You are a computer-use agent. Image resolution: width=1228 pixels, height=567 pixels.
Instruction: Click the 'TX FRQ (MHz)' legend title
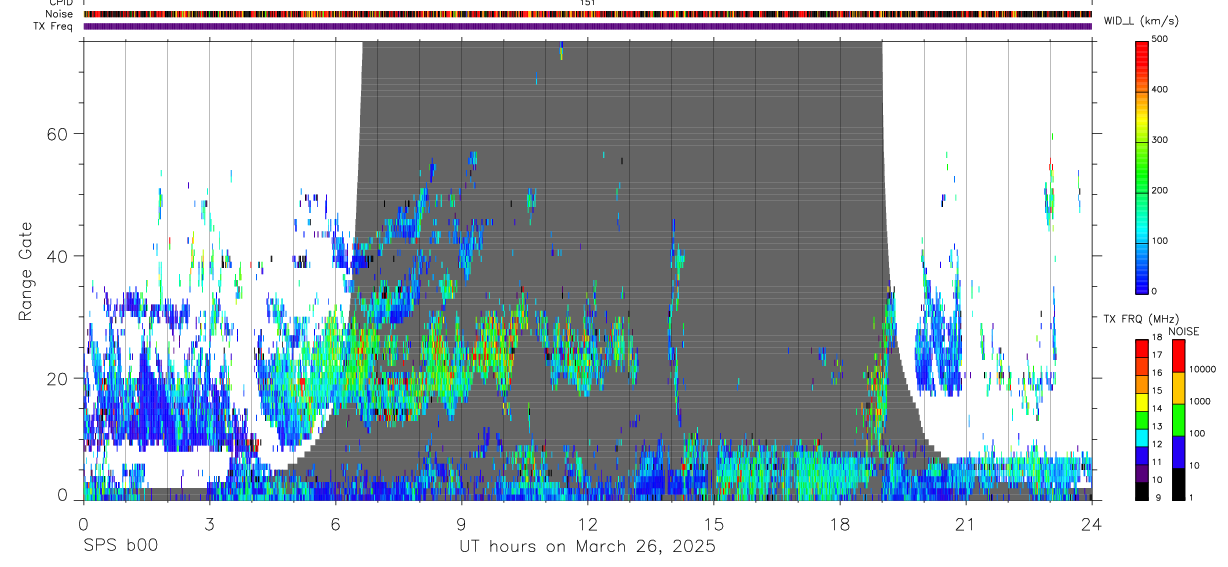1141,319
